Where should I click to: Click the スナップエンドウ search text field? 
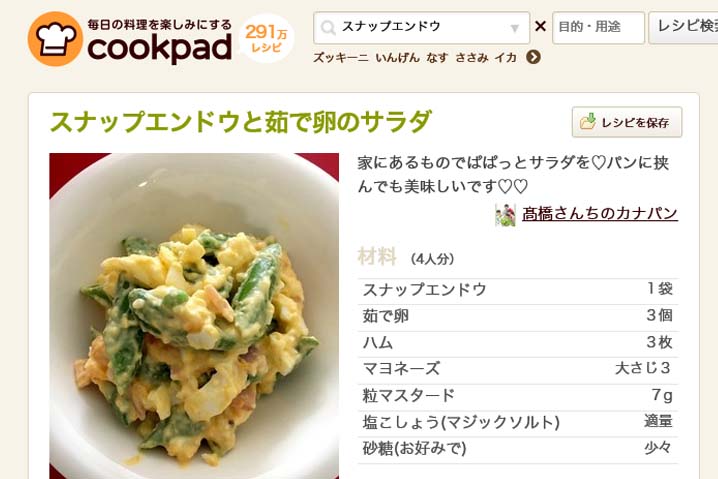click(x=422, y=28)
